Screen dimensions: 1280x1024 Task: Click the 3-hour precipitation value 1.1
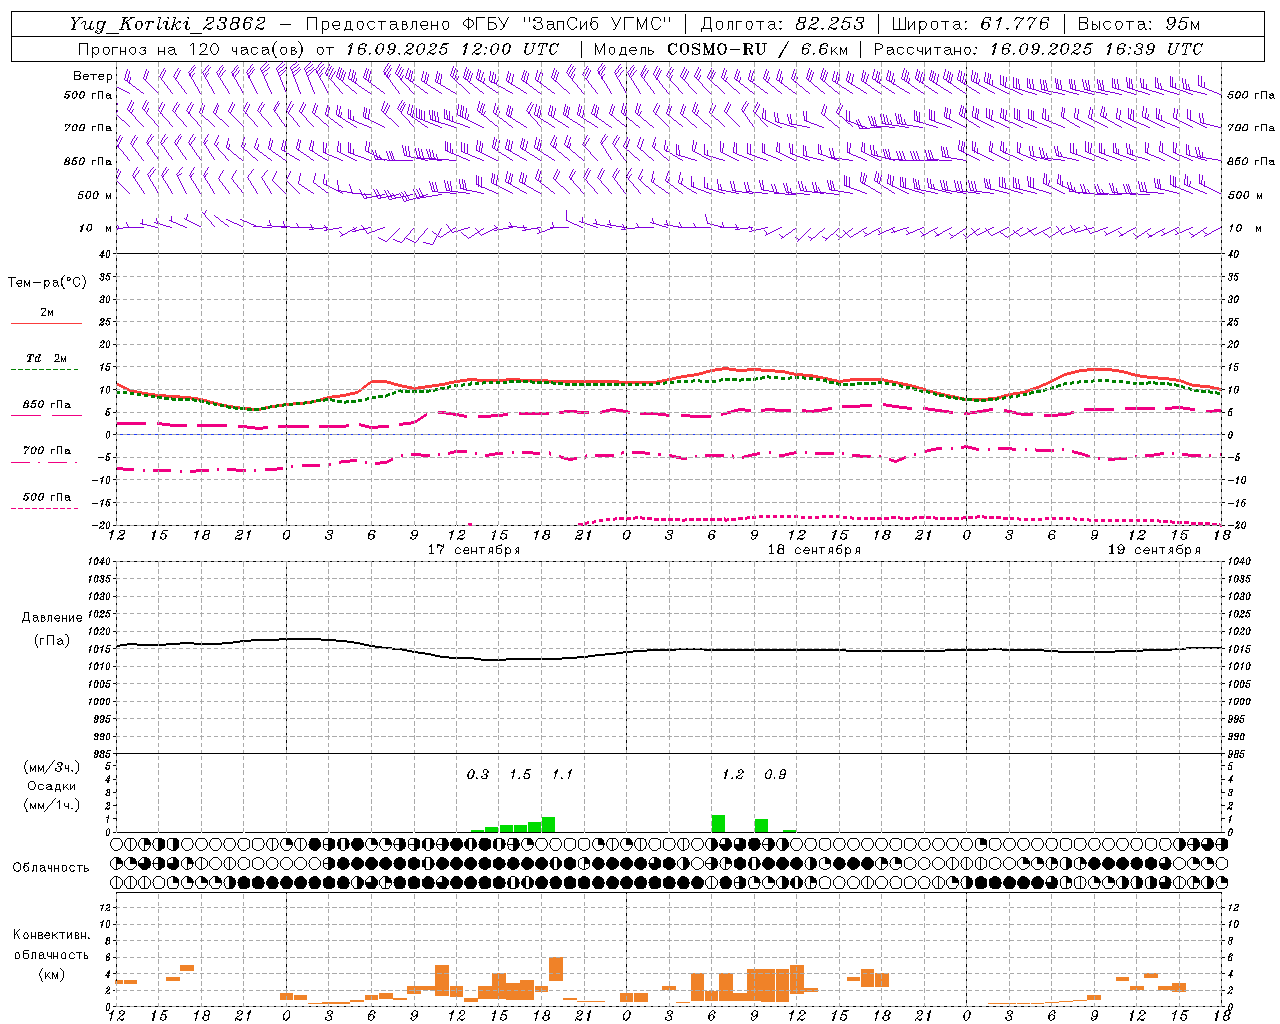pos(562,774)
